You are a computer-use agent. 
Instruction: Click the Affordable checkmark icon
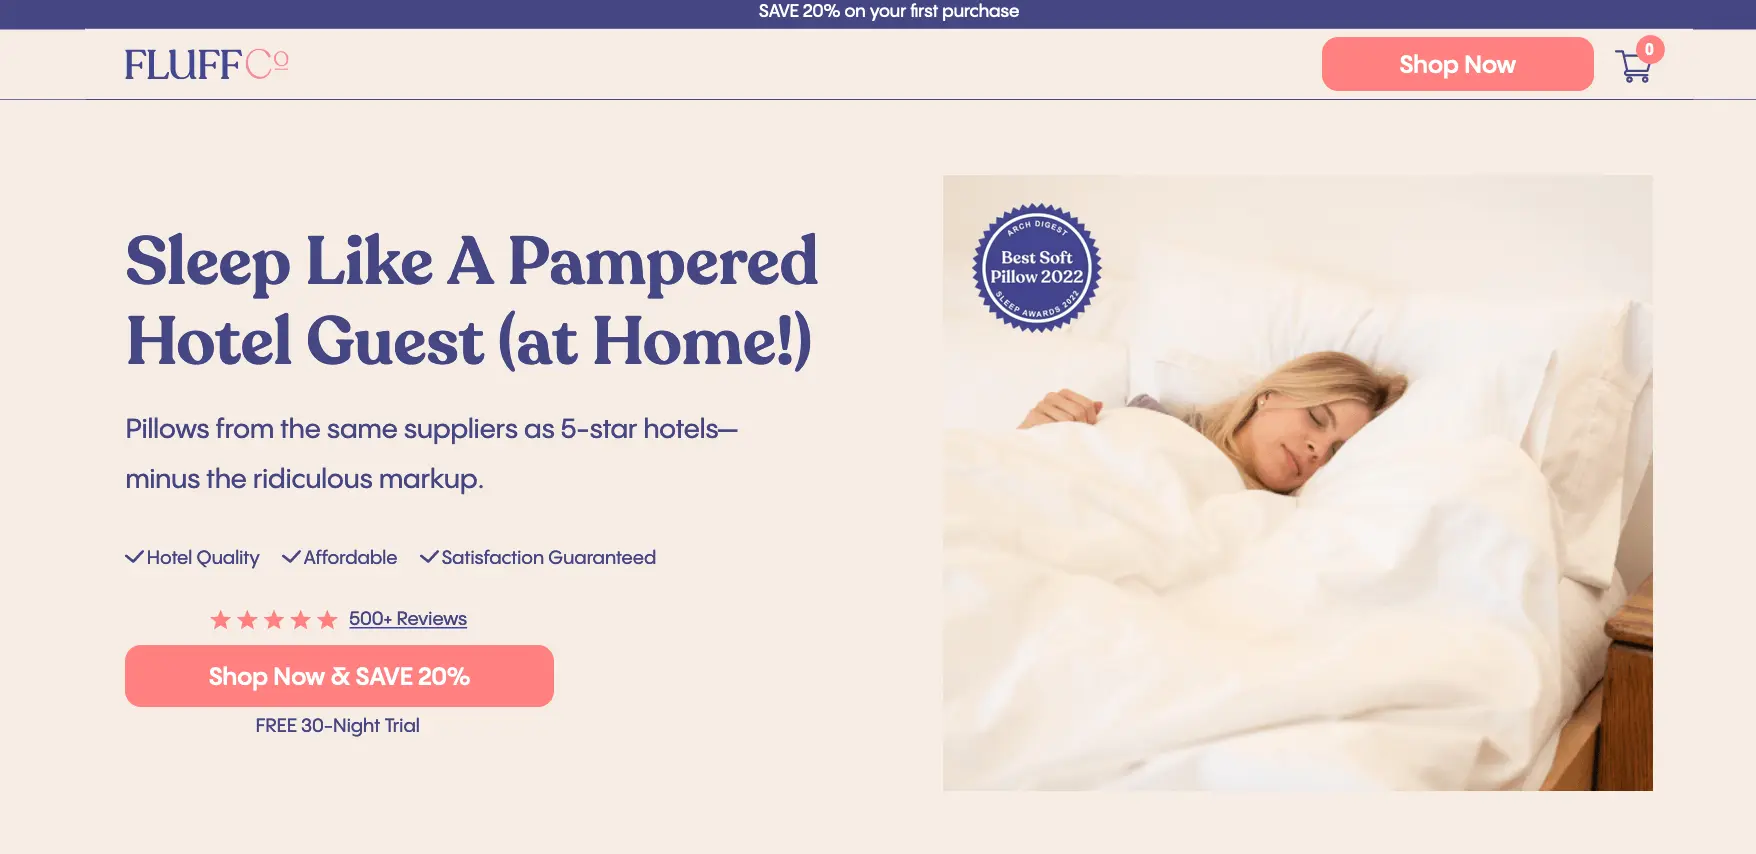291,557
